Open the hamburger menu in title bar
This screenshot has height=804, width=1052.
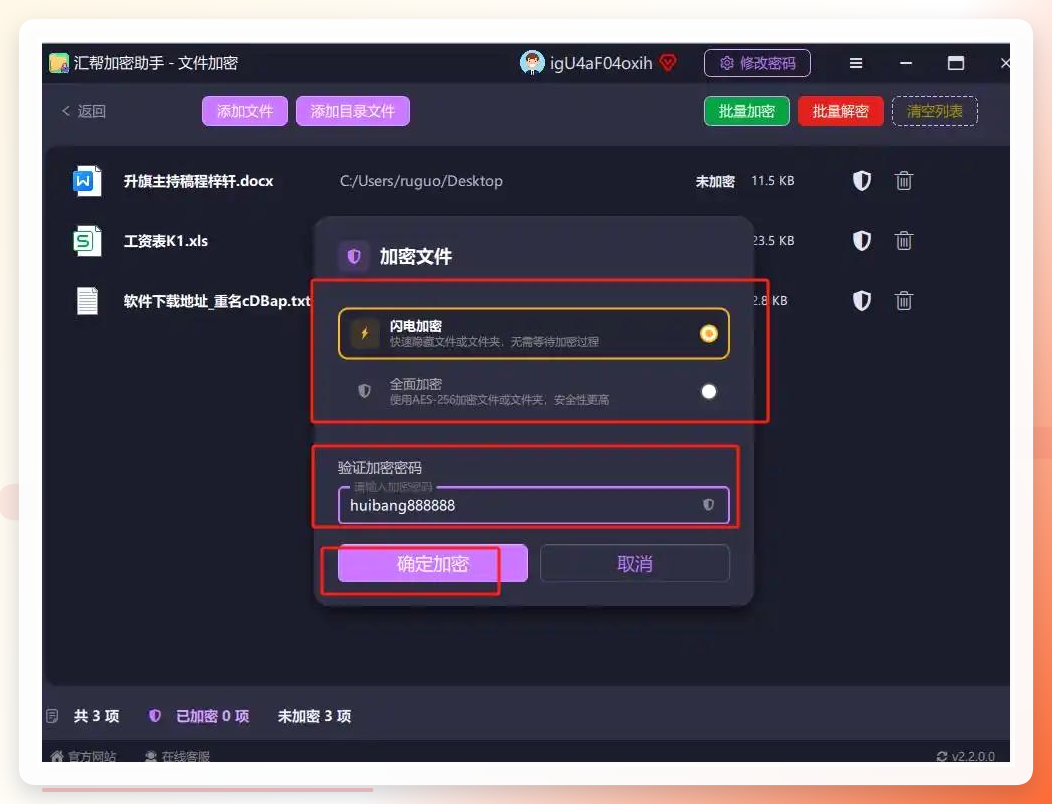[855, 63]
